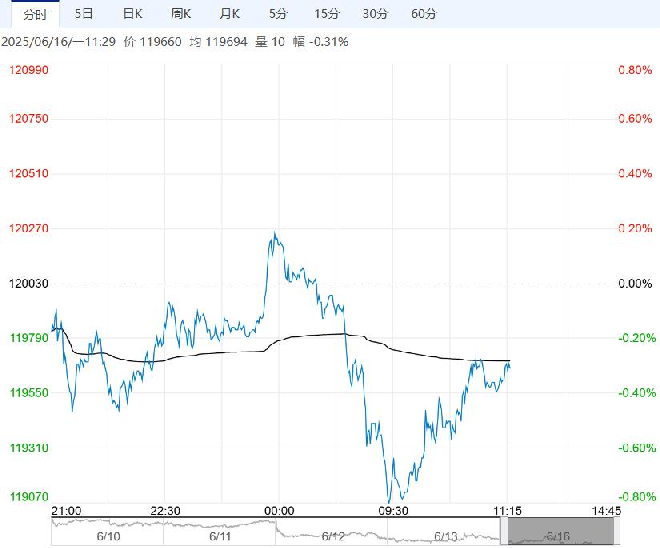This screenshot has height=548, width=660.
Task: Click the -0.60% percent axis label
Action: [637, 448]
